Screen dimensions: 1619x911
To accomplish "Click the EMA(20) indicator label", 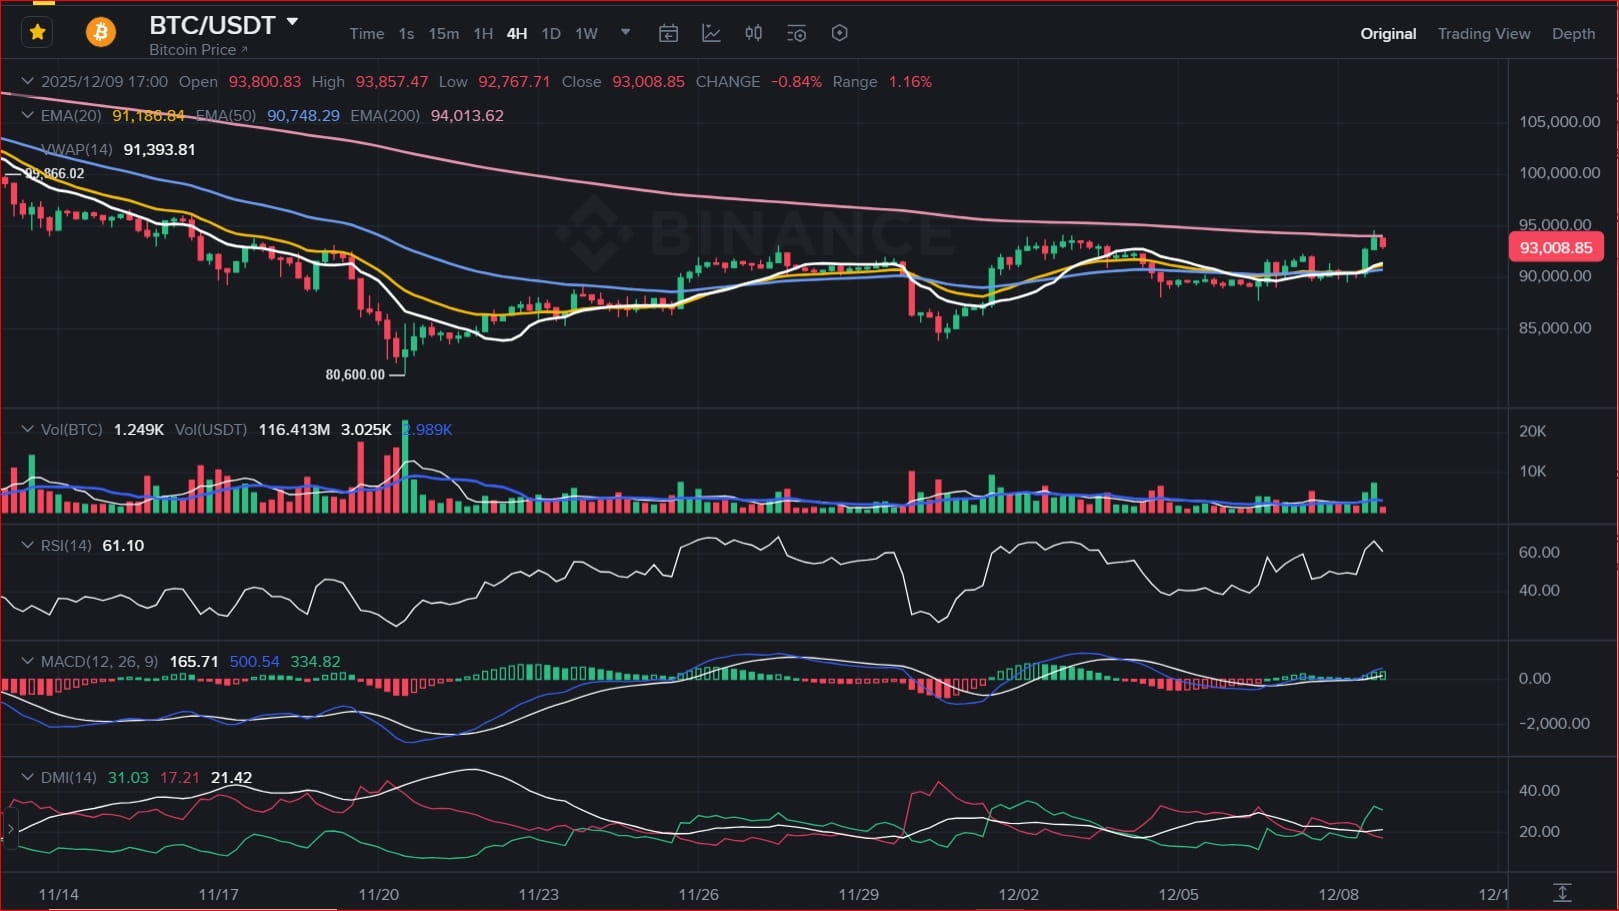I will click(x=71, y=115).
